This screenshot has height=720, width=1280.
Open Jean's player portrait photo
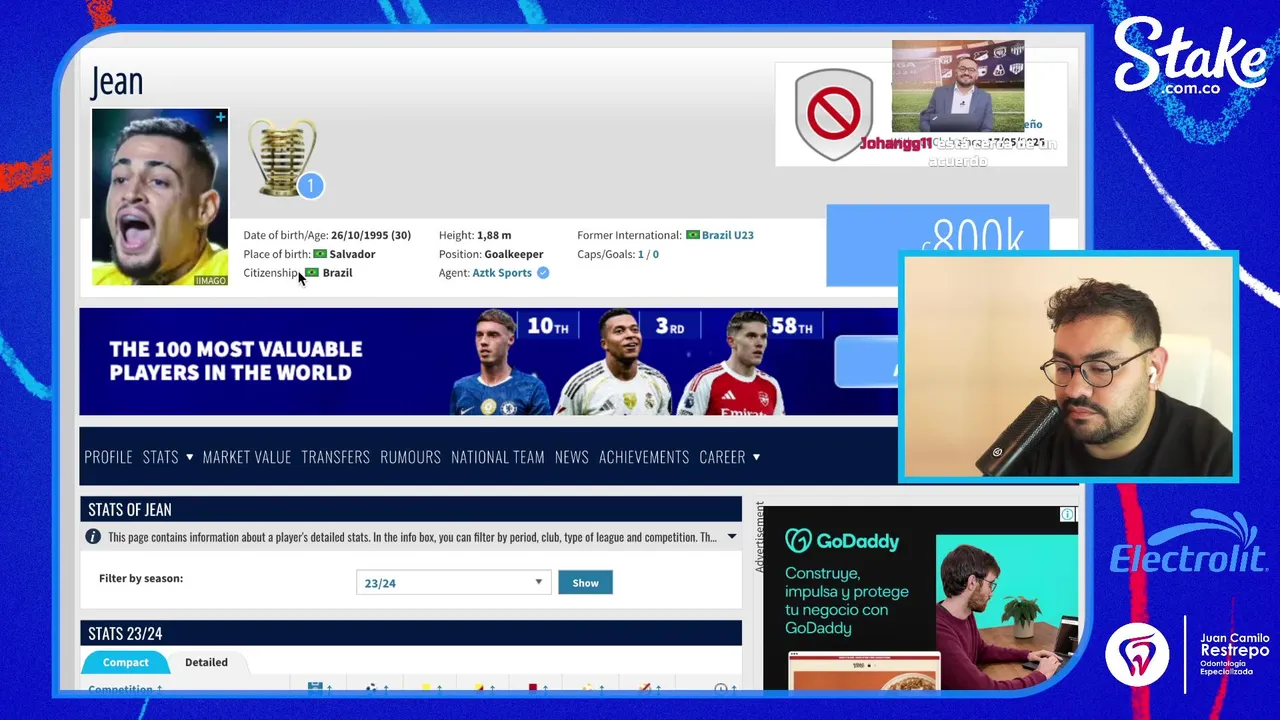coord(160,197)
